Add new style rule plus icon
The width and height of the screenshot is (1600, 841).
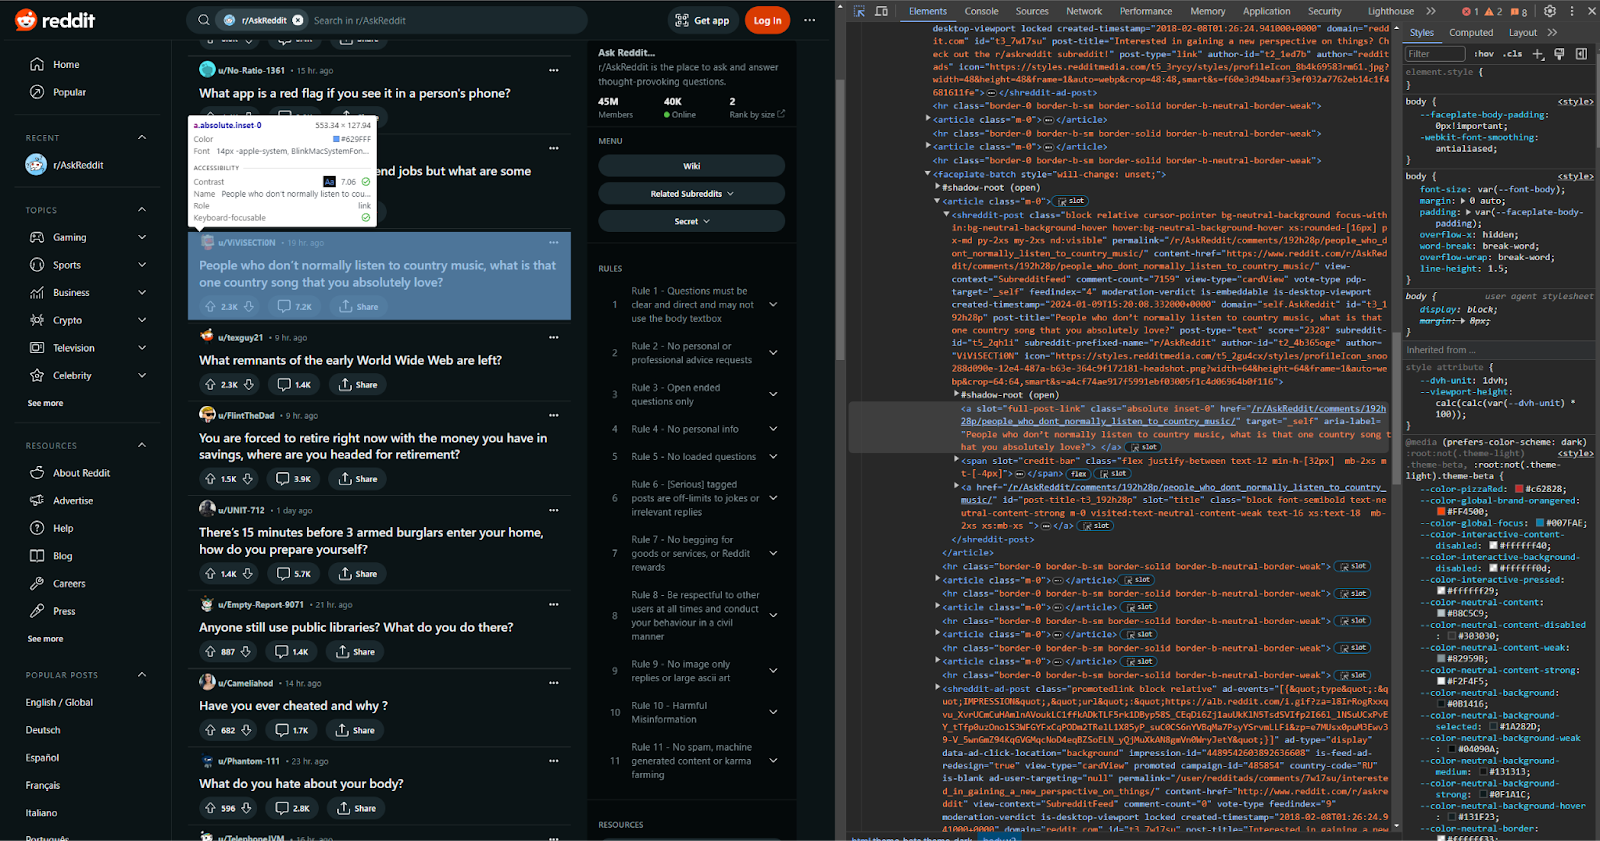coord(1538,54)
